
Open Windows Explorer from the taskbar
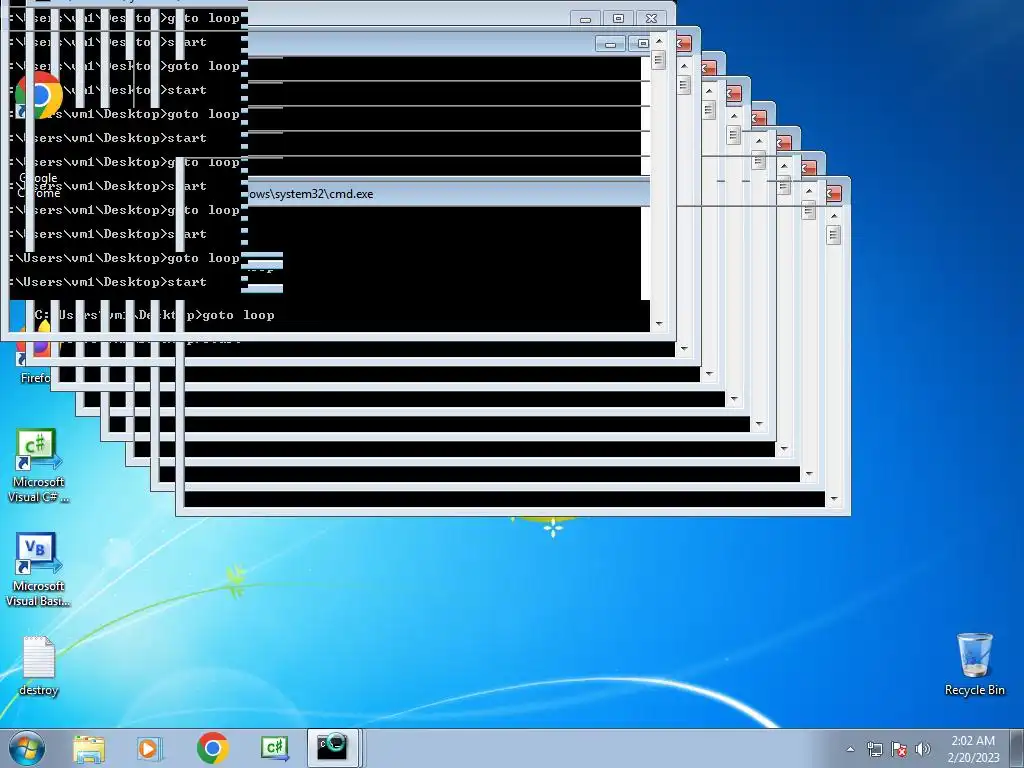(x=89, y=748)
